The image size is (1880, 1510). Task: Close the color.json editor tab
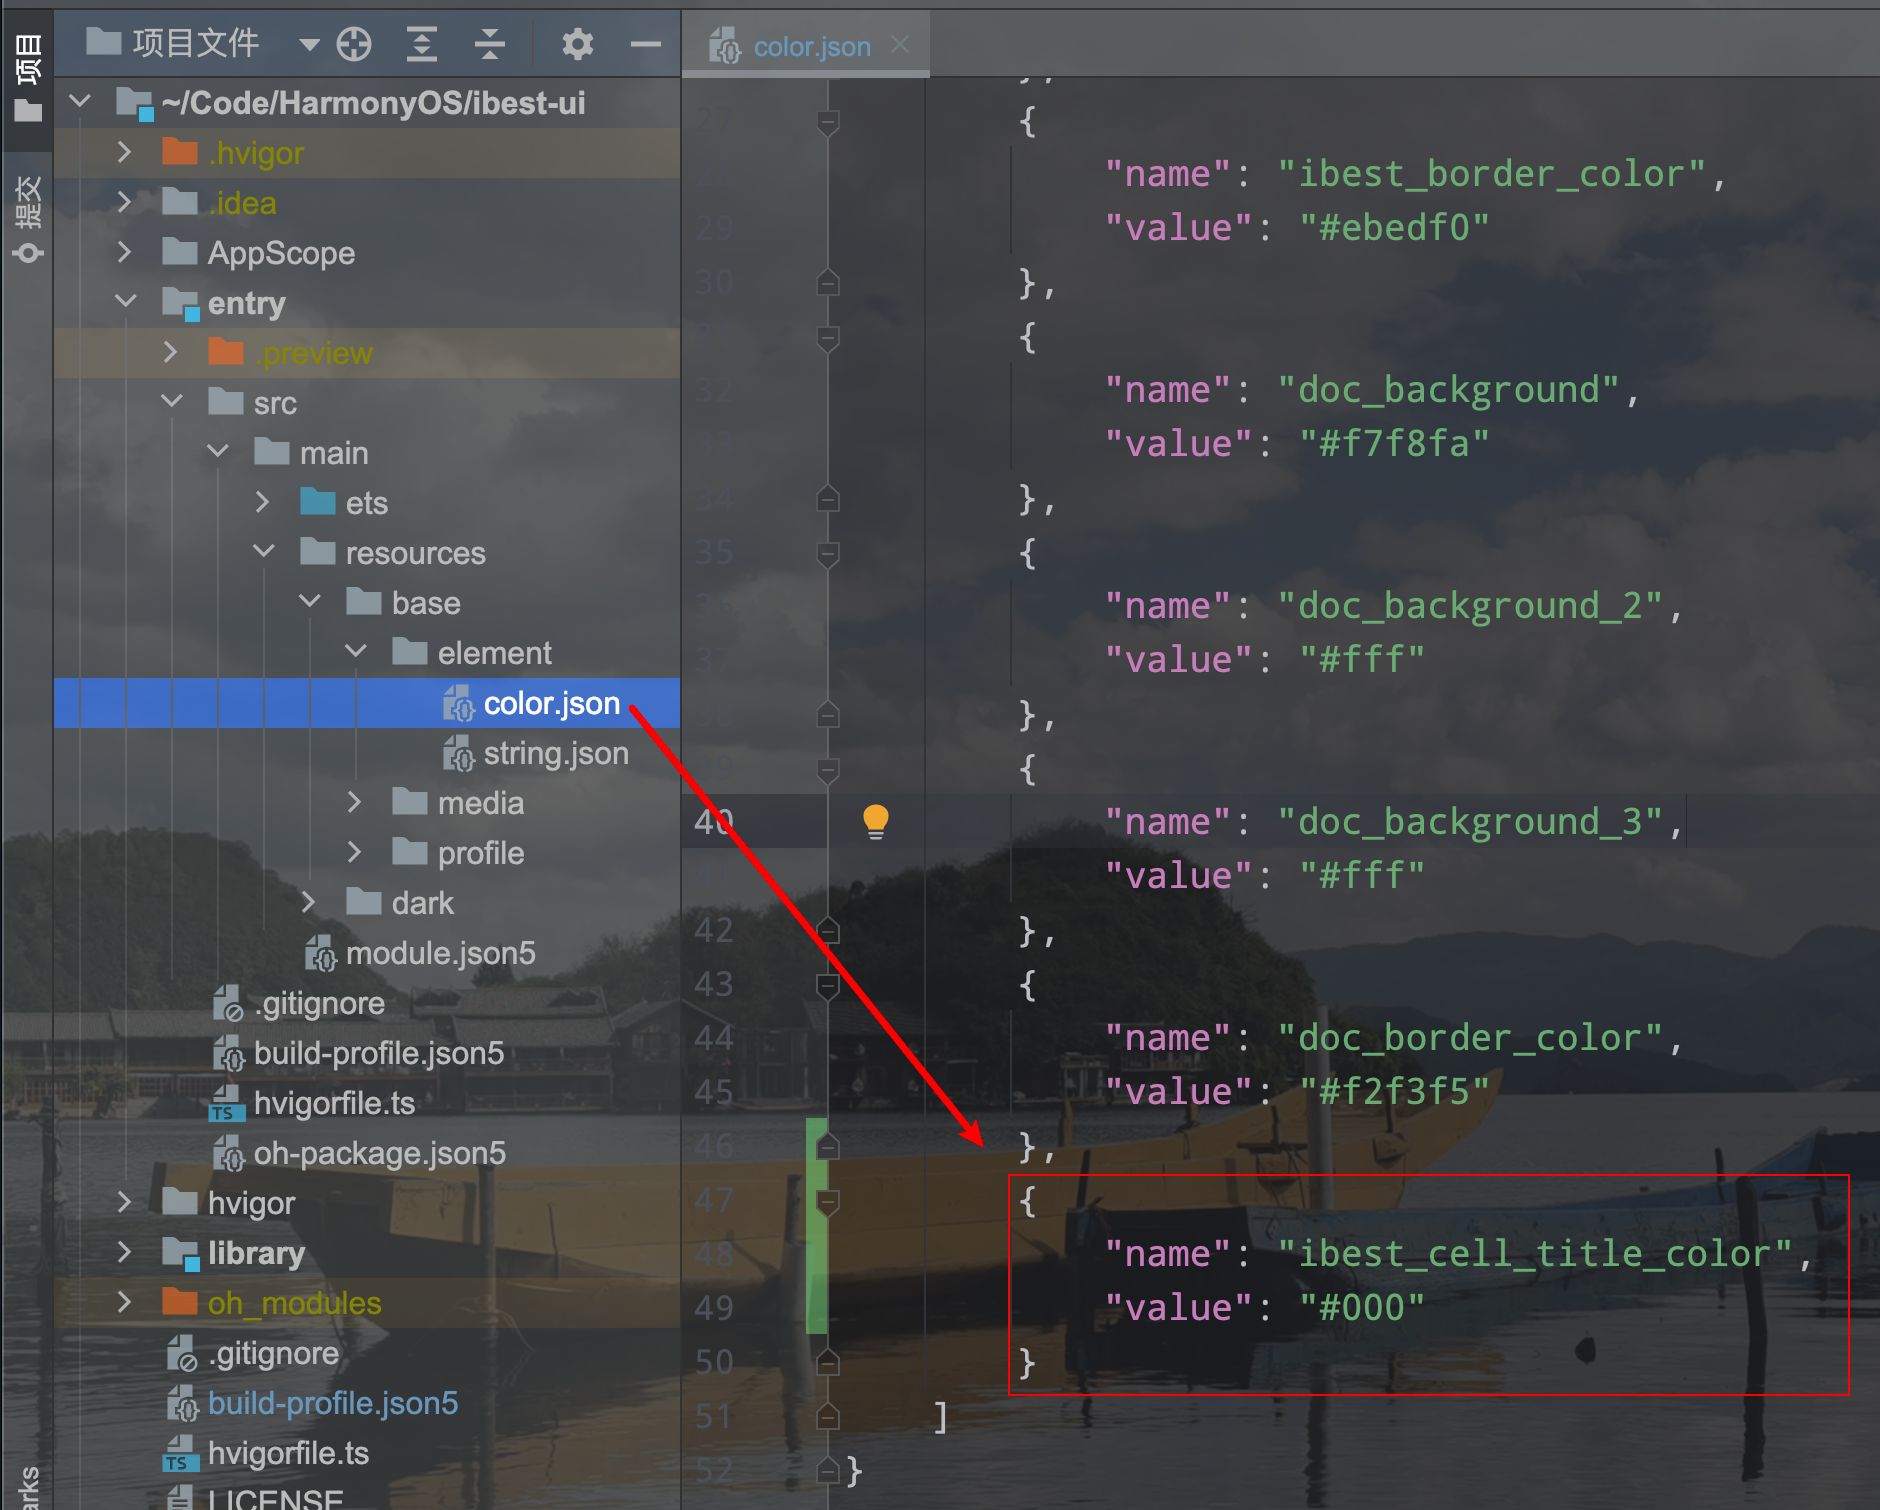pos(900,45)
